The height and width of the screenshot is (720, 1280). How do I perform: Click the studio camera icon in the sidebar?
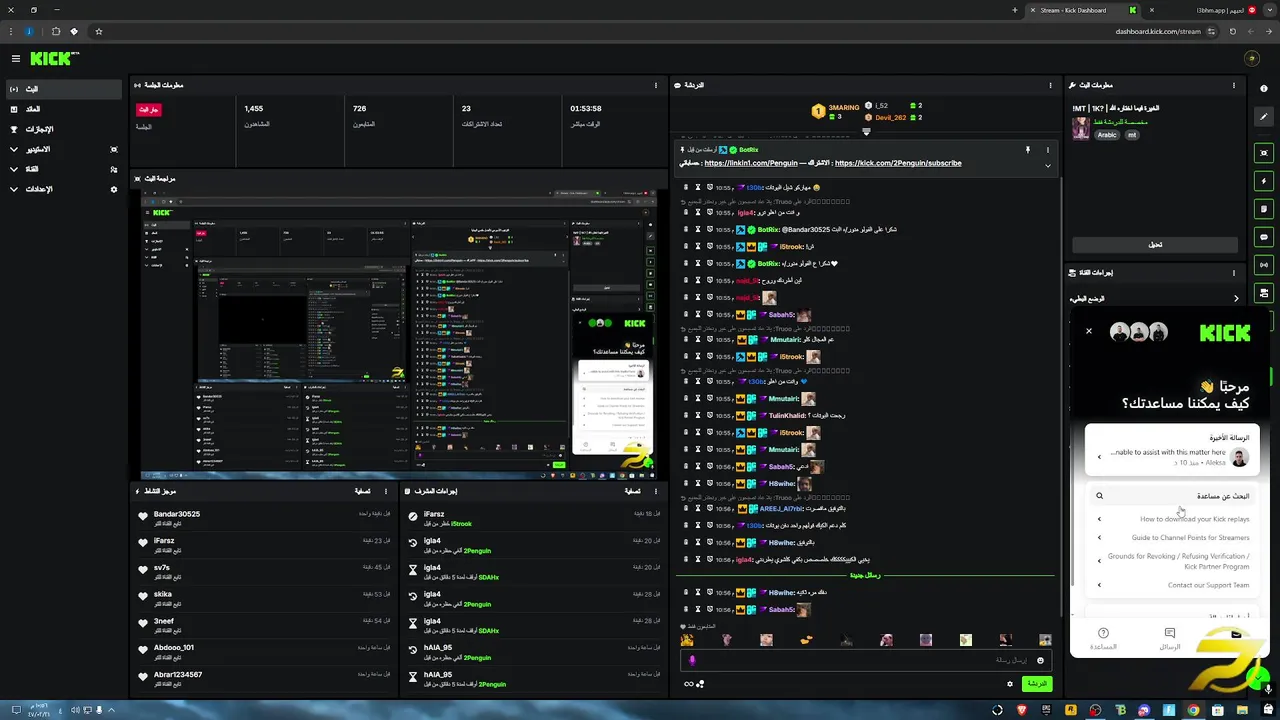(x=114, y=149)
